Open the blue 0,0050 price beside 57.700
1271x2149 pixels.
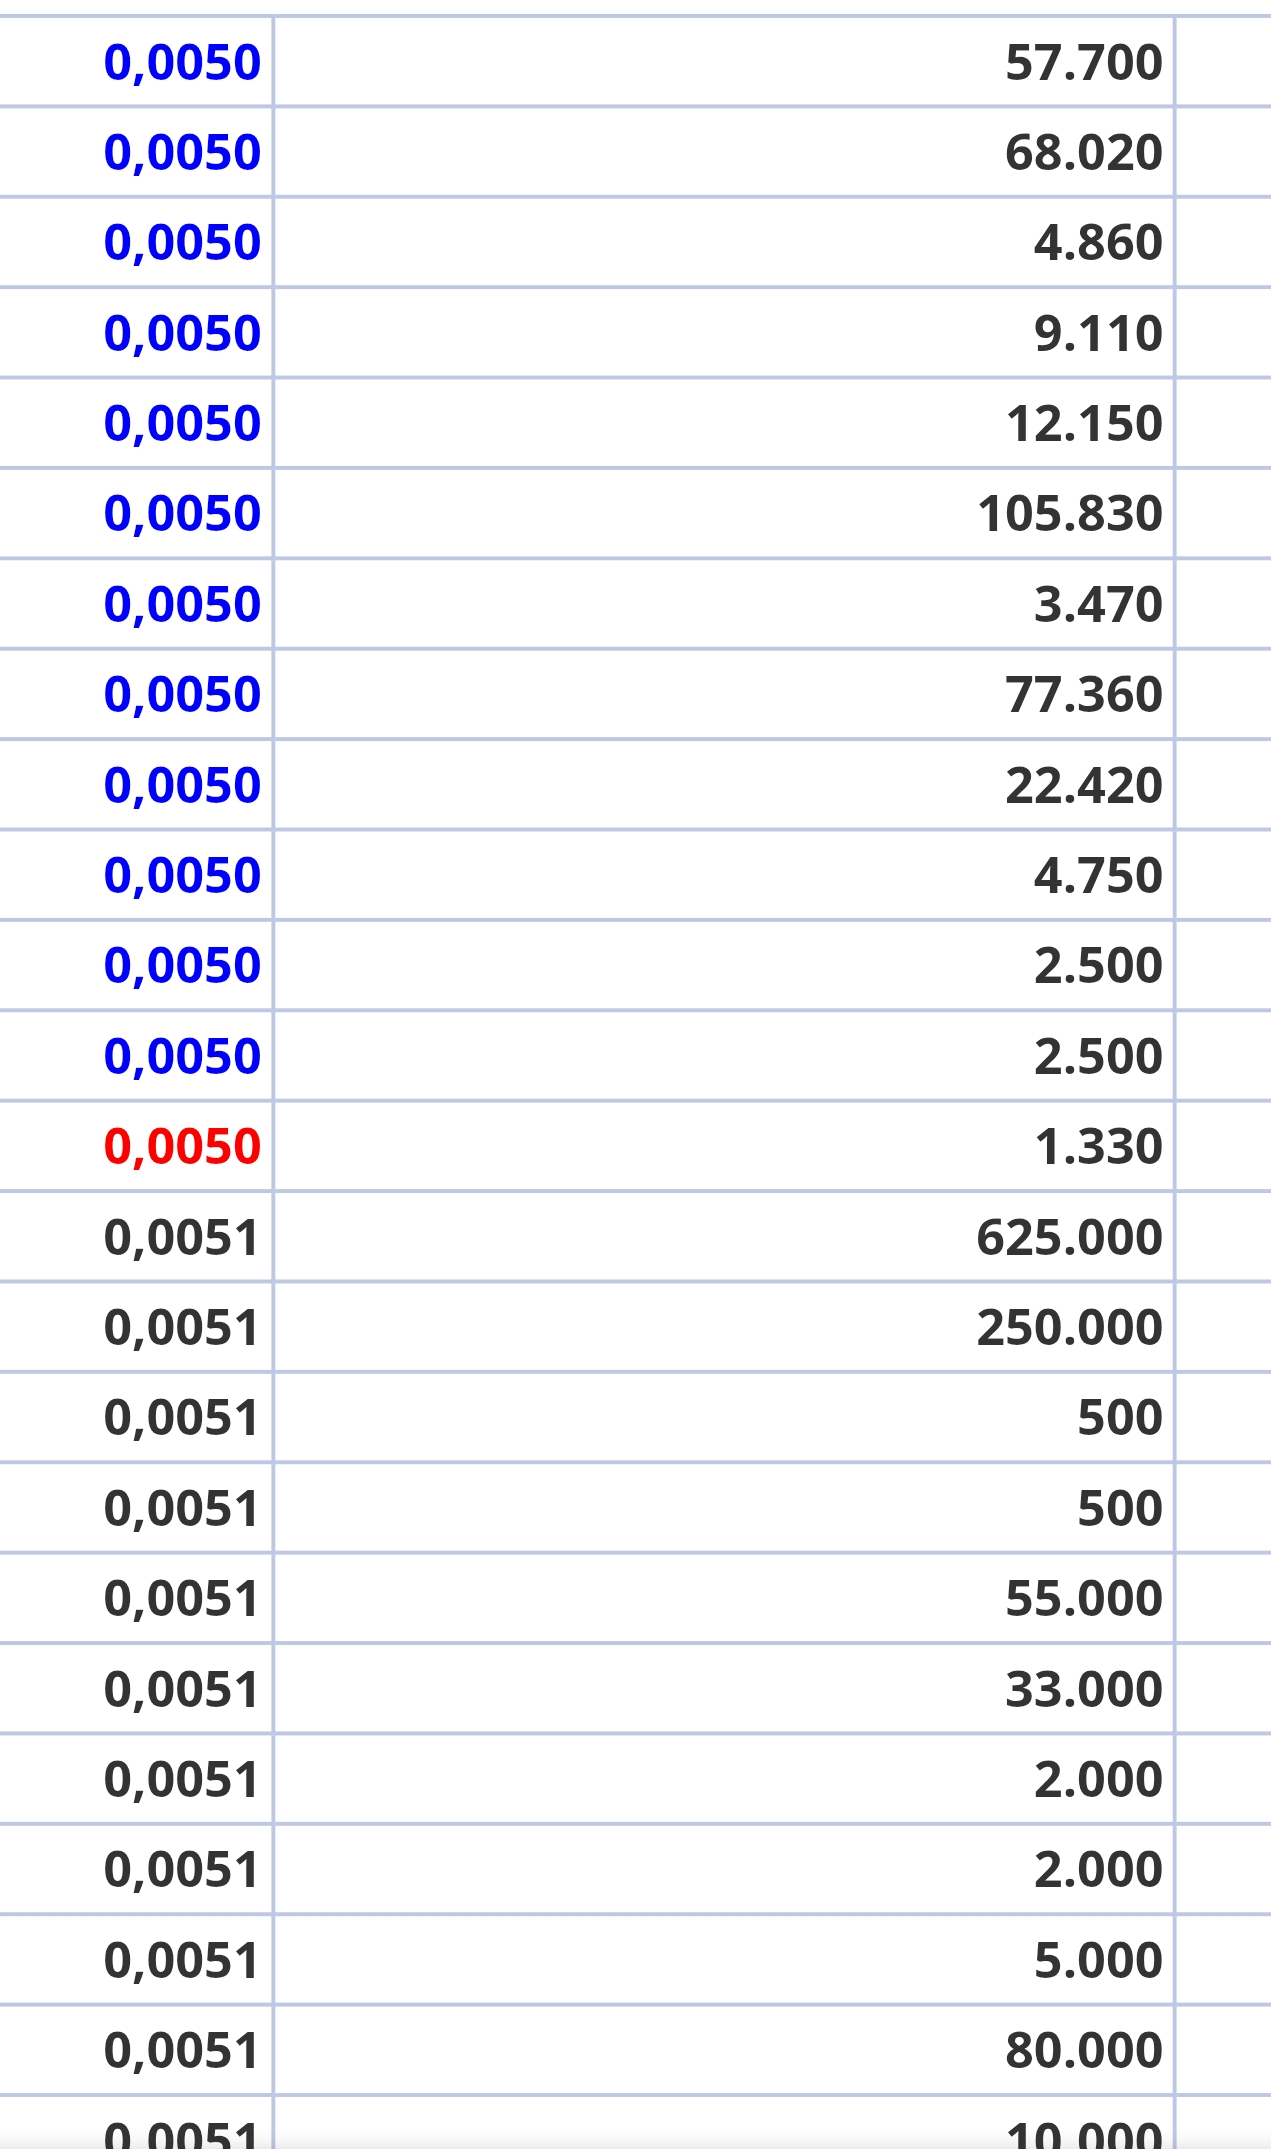[182, 62]
